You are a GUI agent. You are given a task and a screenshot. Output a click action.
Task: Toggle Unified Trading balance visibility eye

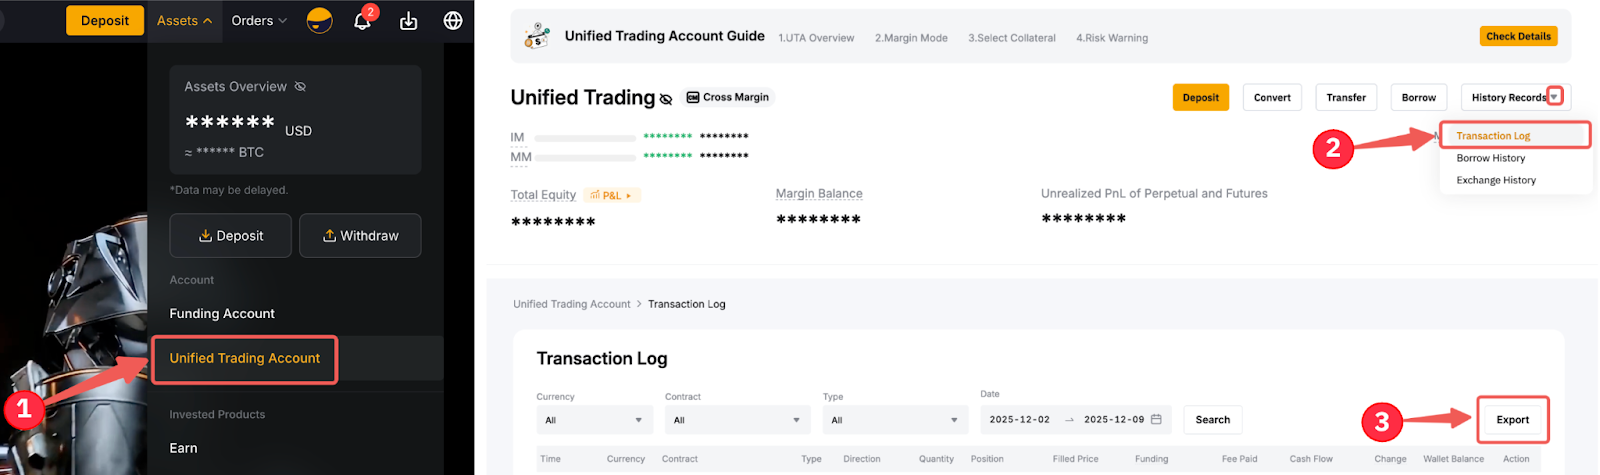666,98
